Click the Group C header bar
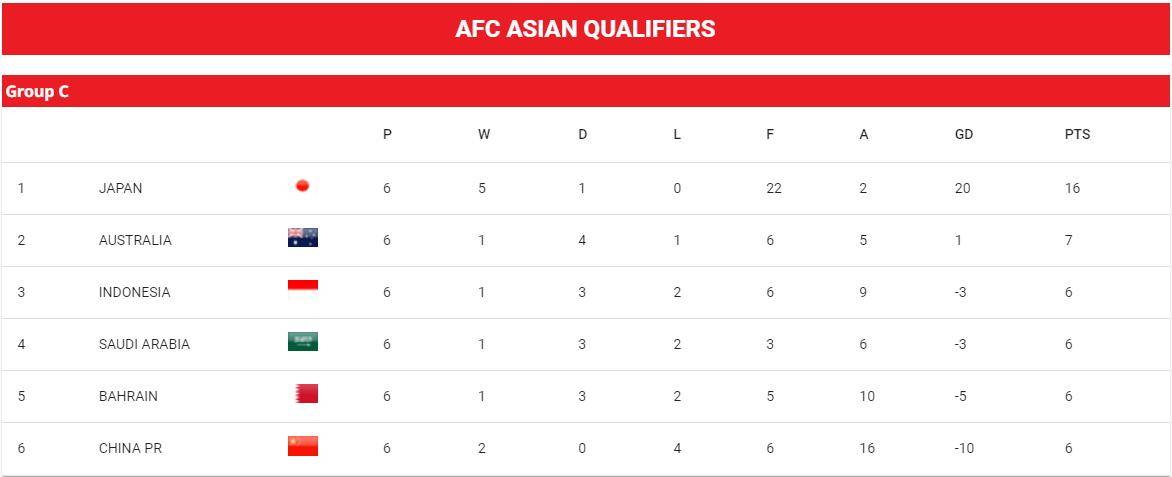 586,91
